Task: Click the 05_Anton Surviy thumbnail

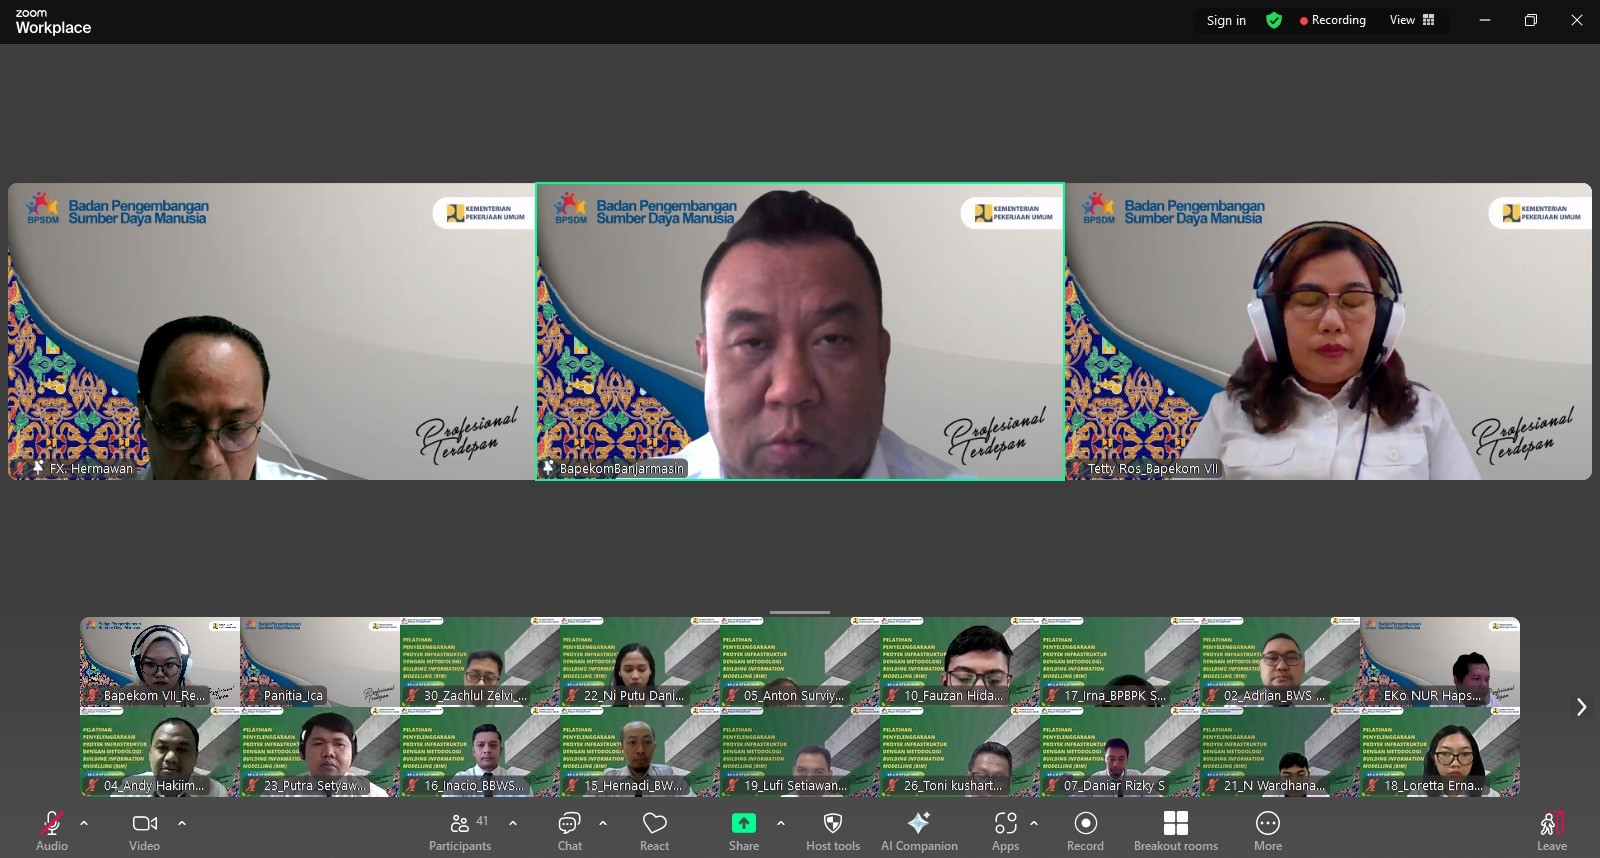Action: [x=800, y=662]
